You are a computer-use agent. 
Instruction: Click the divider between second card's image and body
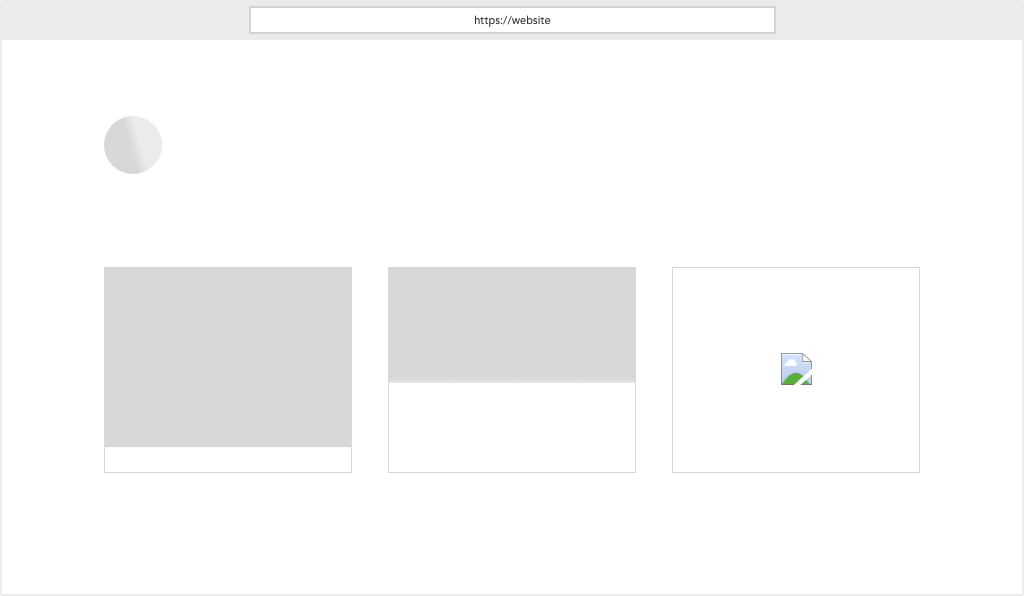512,381
